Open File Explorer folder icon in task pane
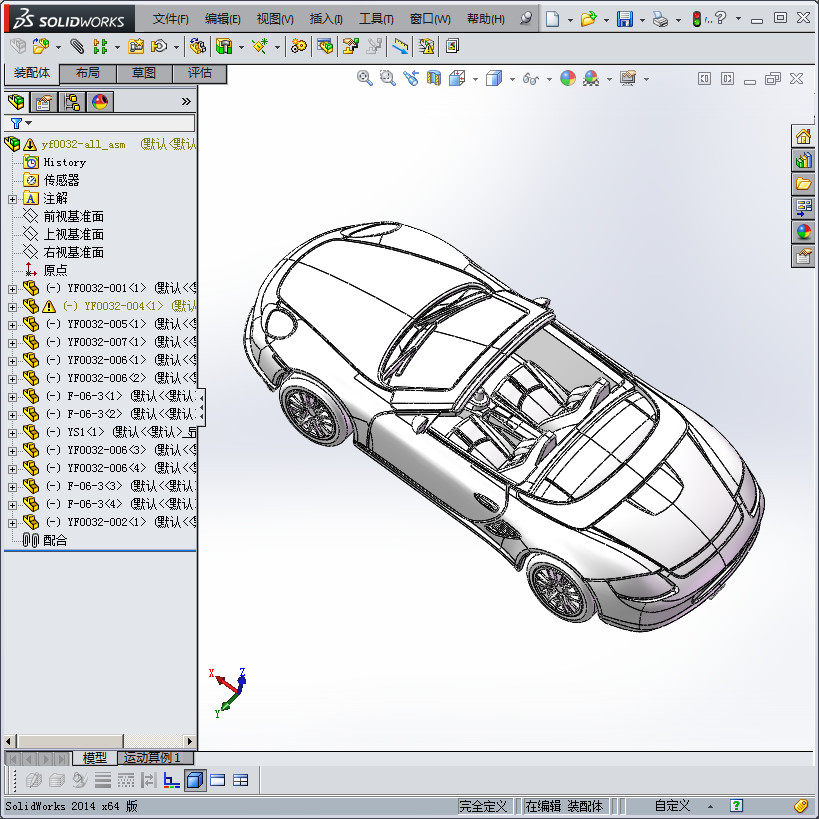 pos(803,184)
